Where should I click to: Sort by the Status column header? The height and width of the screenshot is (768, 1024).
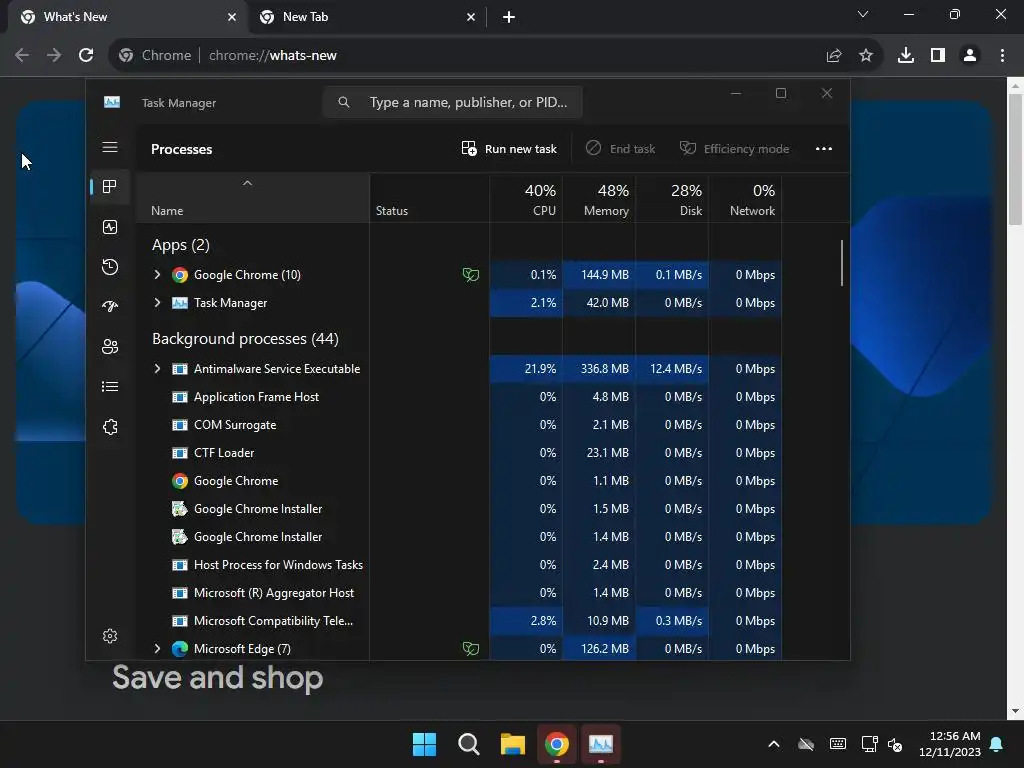(430, 198)
